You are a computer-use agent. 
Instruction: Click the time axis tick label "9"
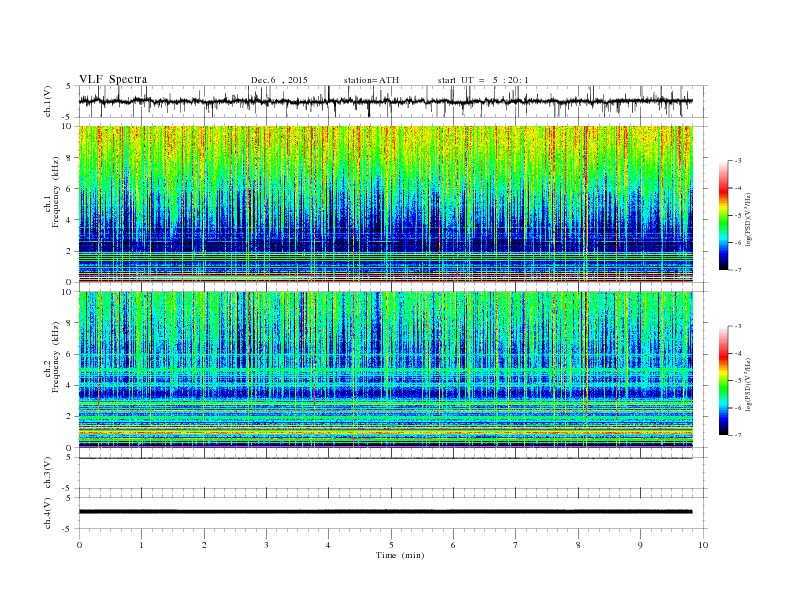[640, 545]
